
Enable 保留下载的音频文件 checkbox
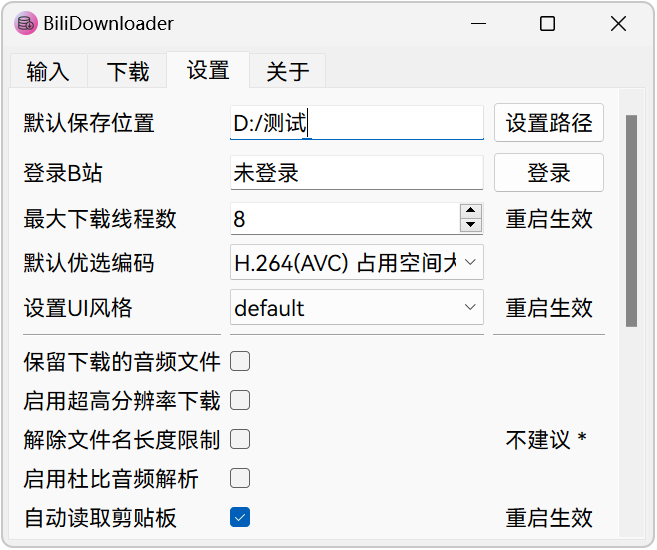[240, 362]
